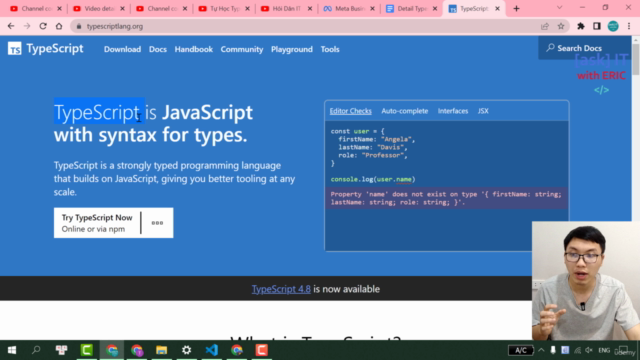640x360 pixels.
Task: Open Settings gear on the taskbar
Action: (187, 350)
